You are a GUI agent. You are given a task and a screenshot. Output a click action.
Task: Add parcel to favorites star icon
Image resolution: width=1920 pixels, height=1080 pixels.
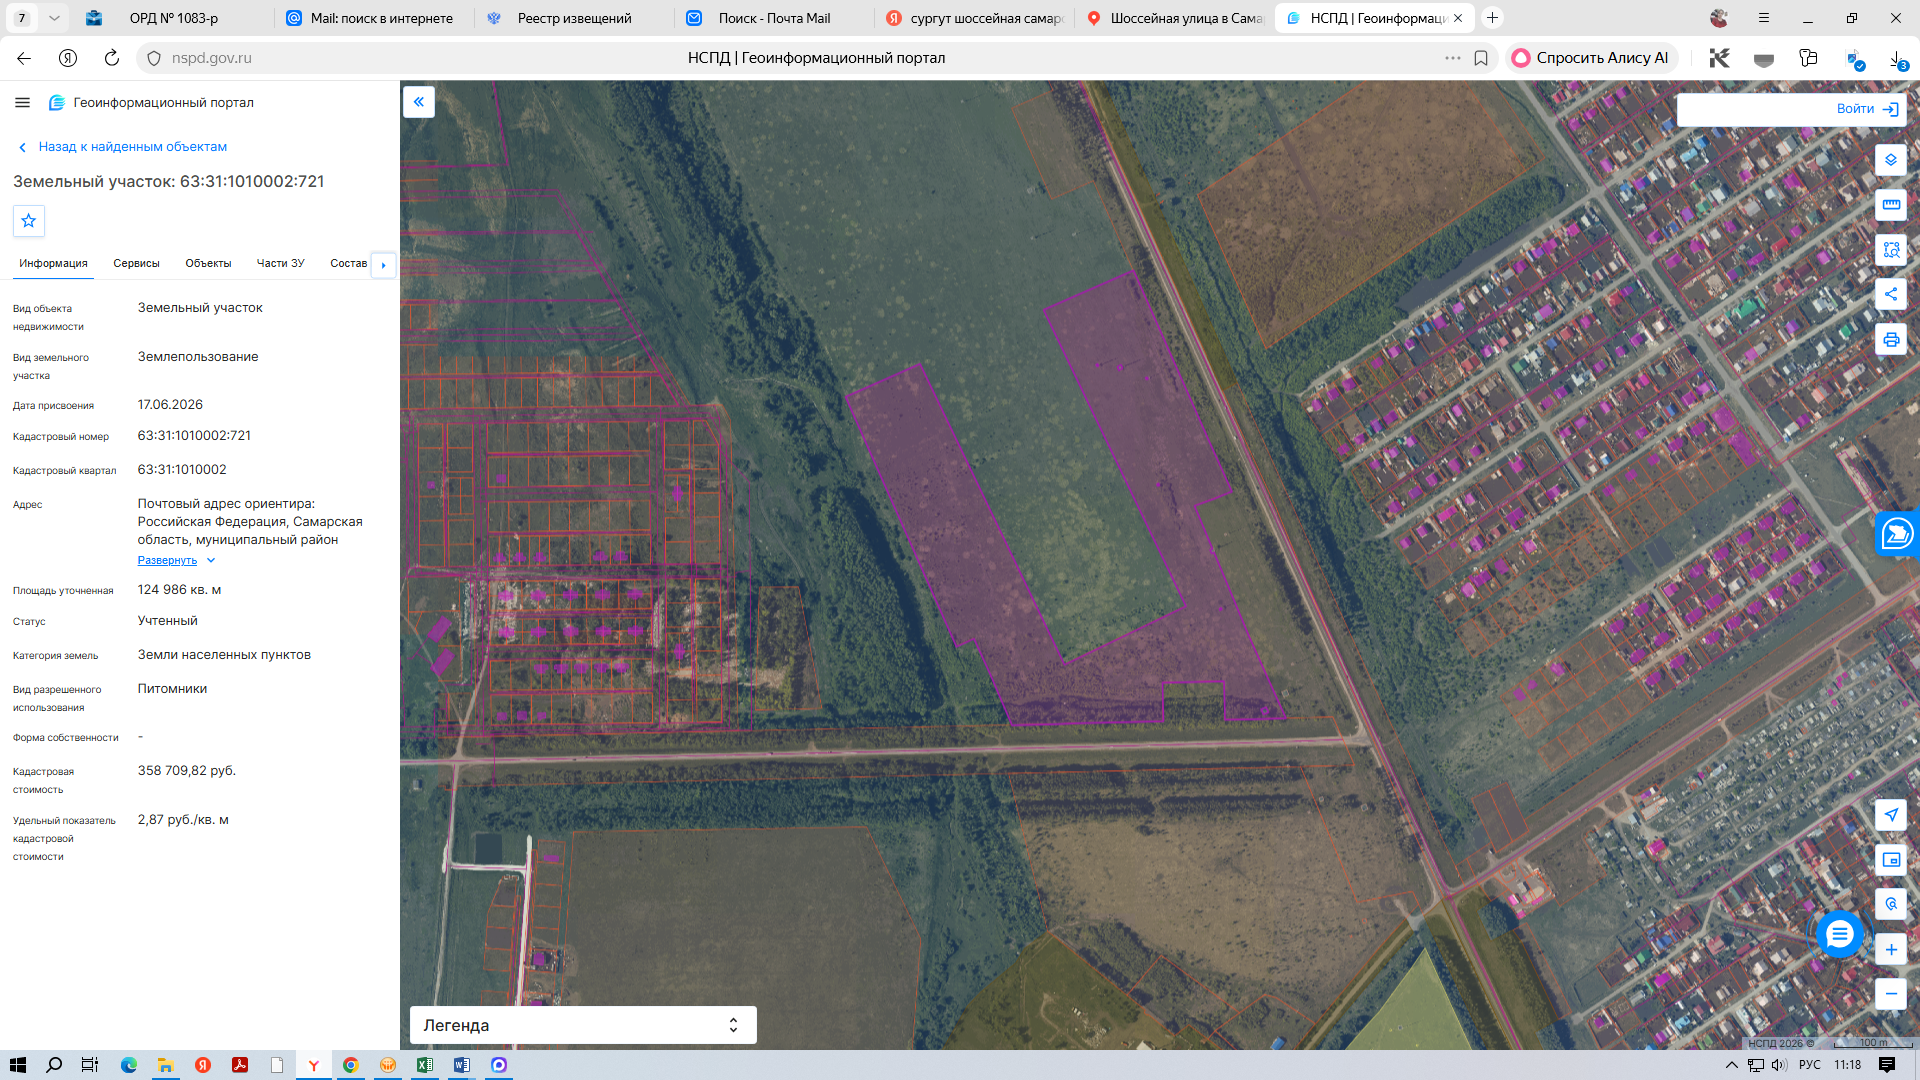29,221
